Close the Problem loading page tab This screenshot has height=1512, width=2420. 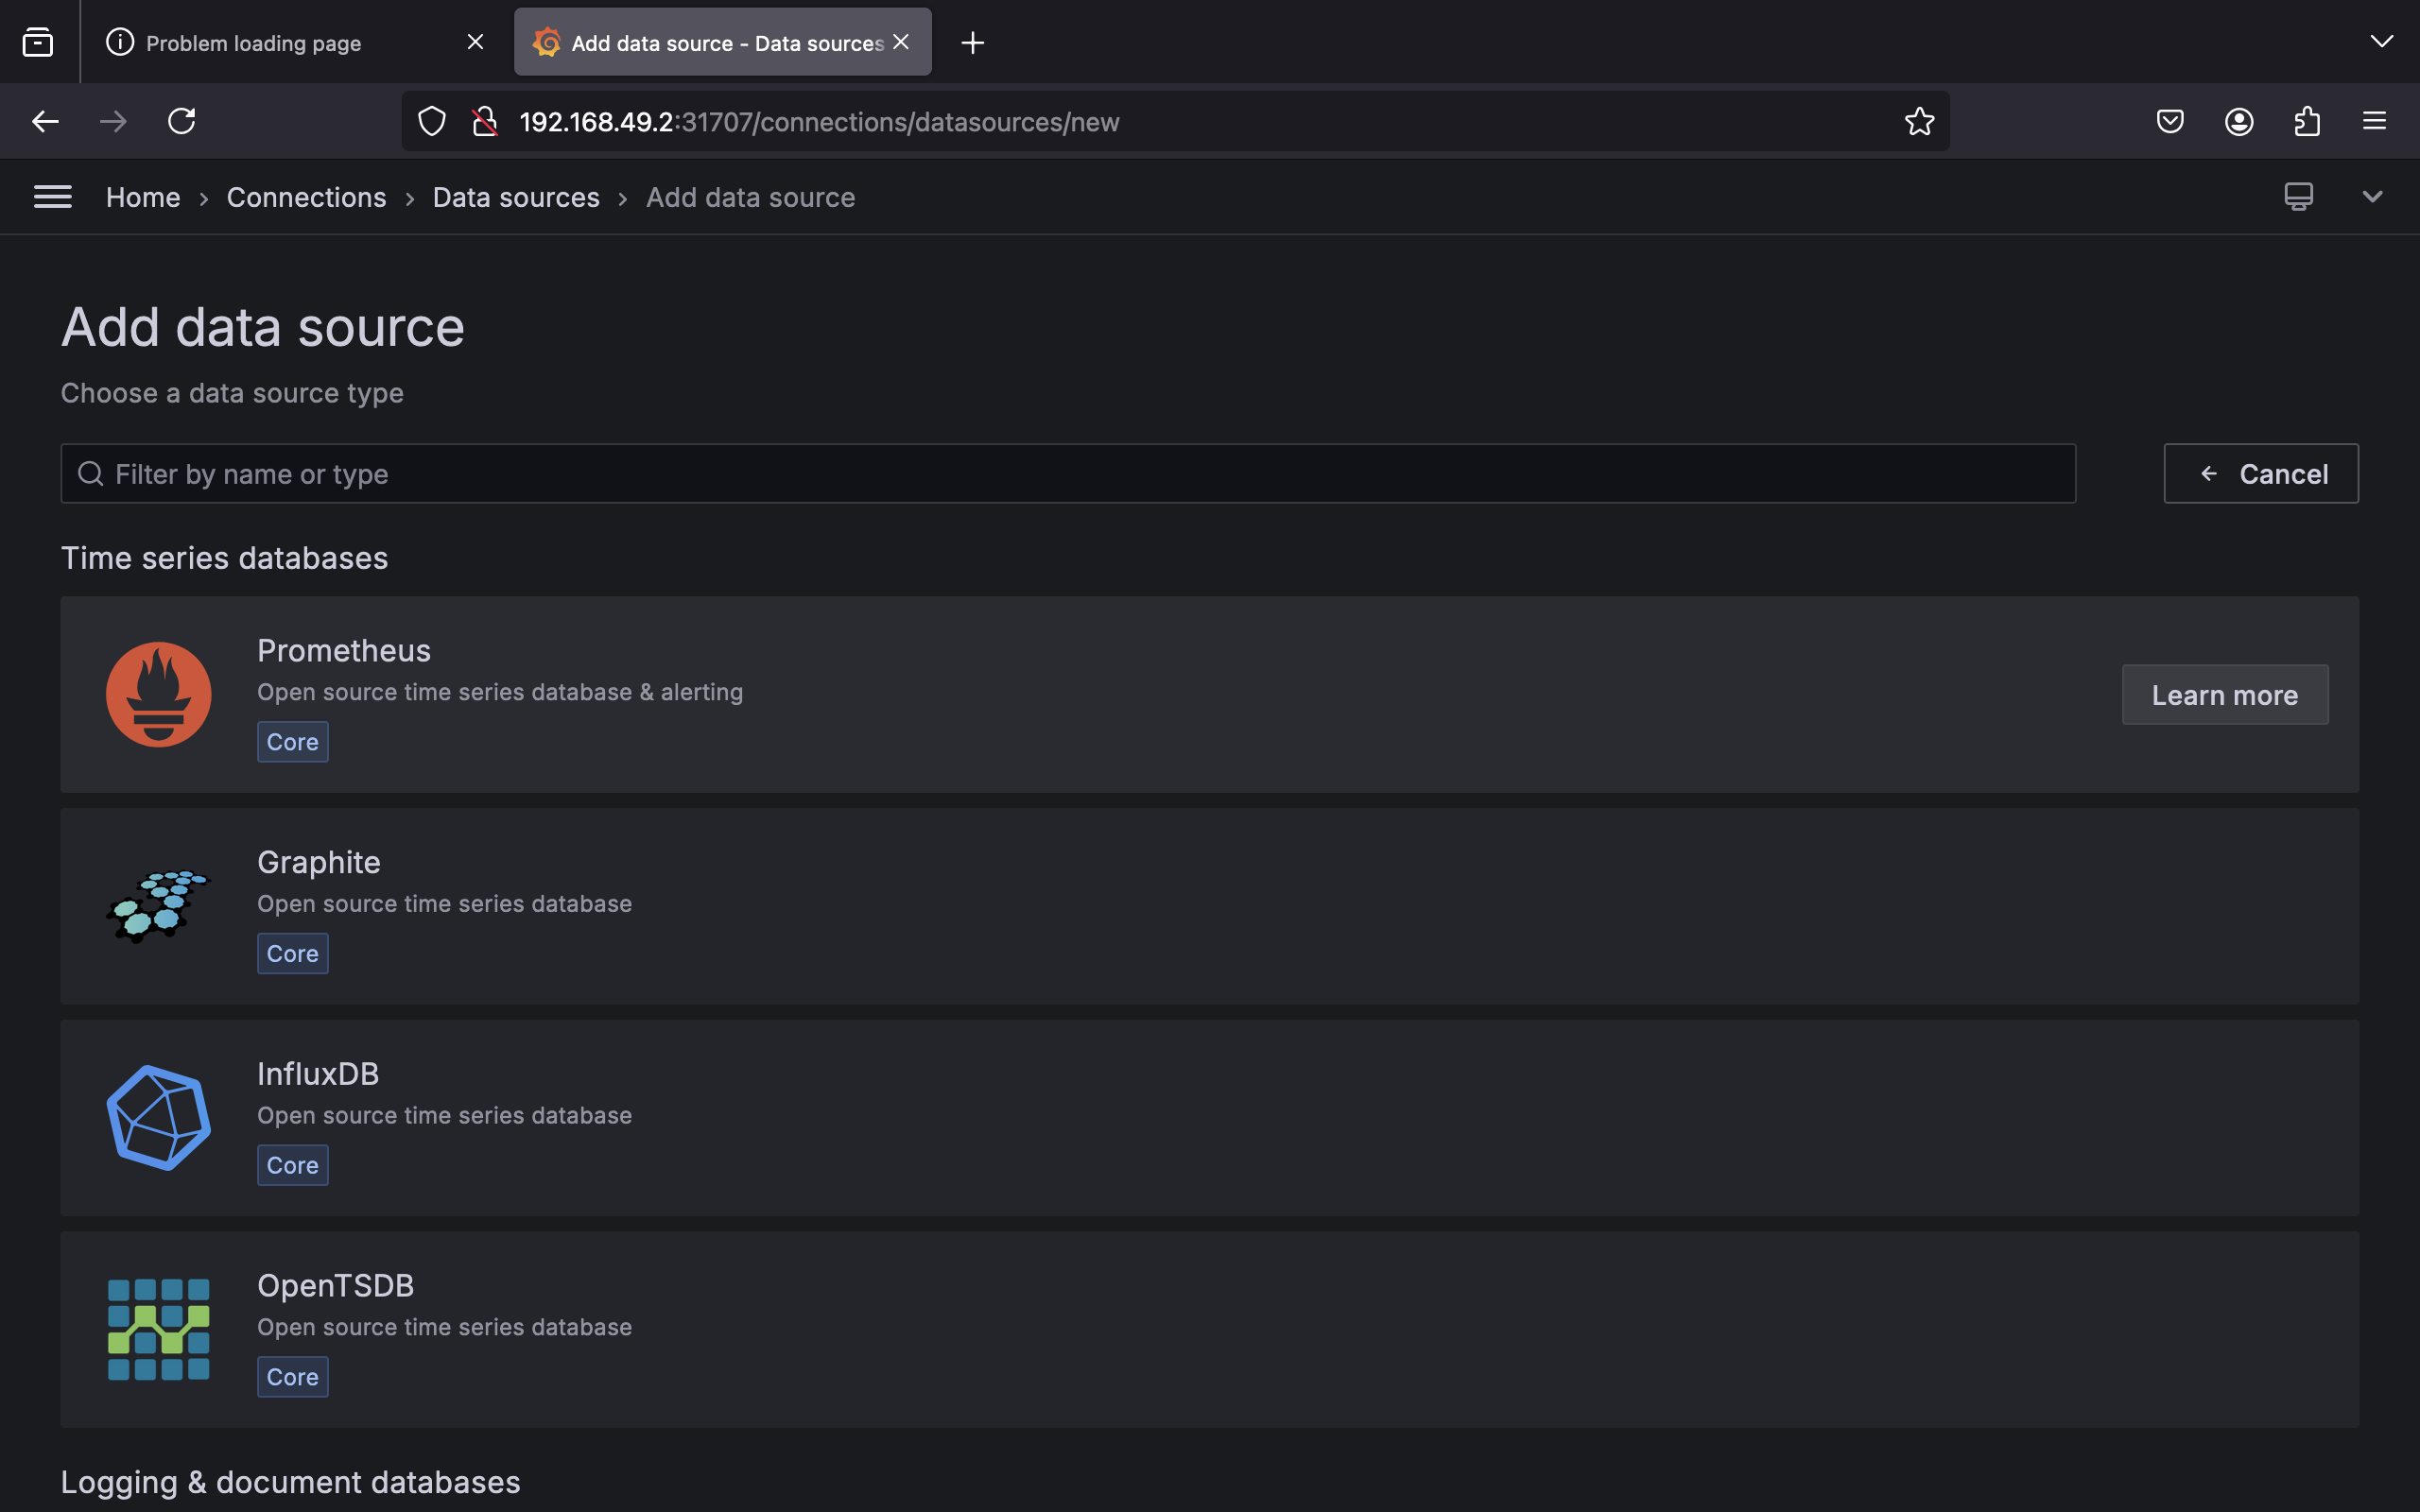coord(475,42)
